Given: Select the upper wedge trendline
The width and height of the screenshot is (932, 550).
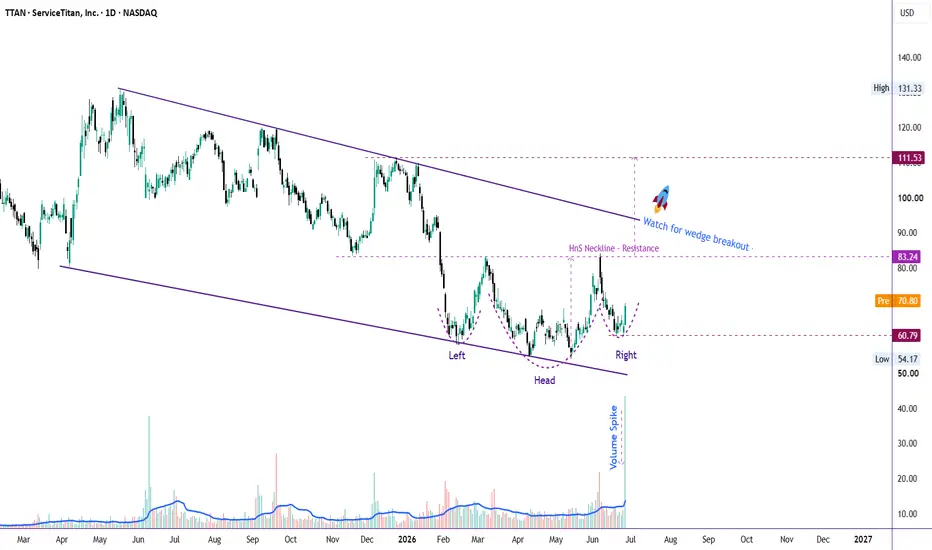Looking at the screenshot, I should 379,153.
